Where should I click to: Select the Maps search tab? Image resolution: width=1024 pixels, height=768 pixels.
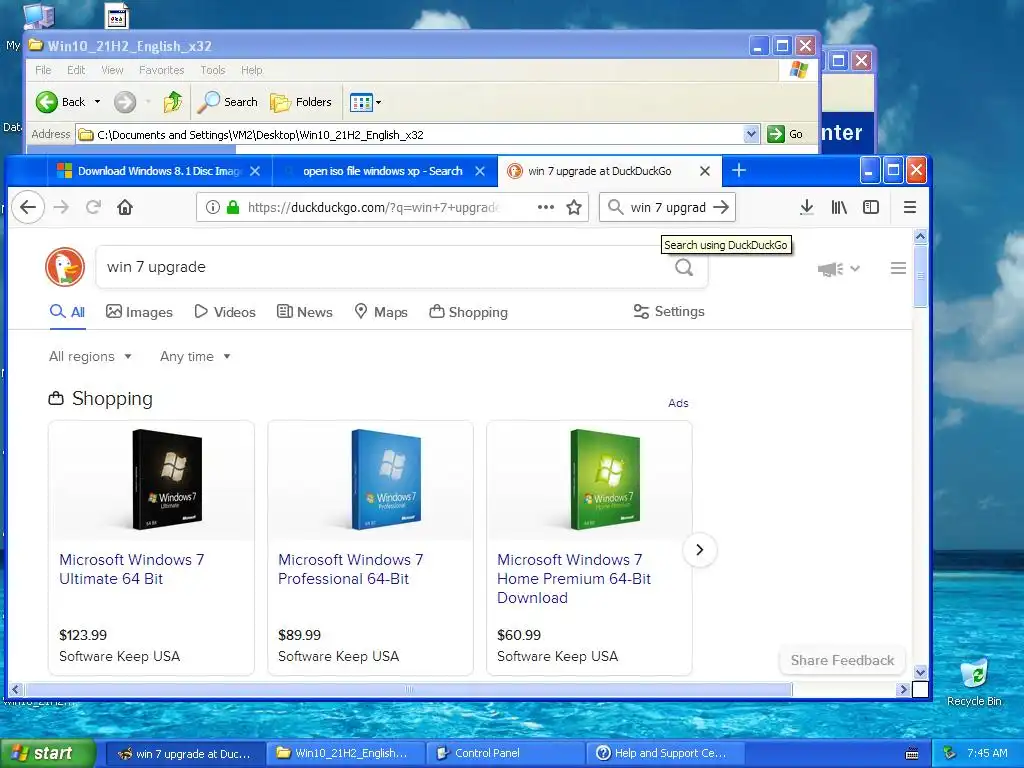coord(381,312)
